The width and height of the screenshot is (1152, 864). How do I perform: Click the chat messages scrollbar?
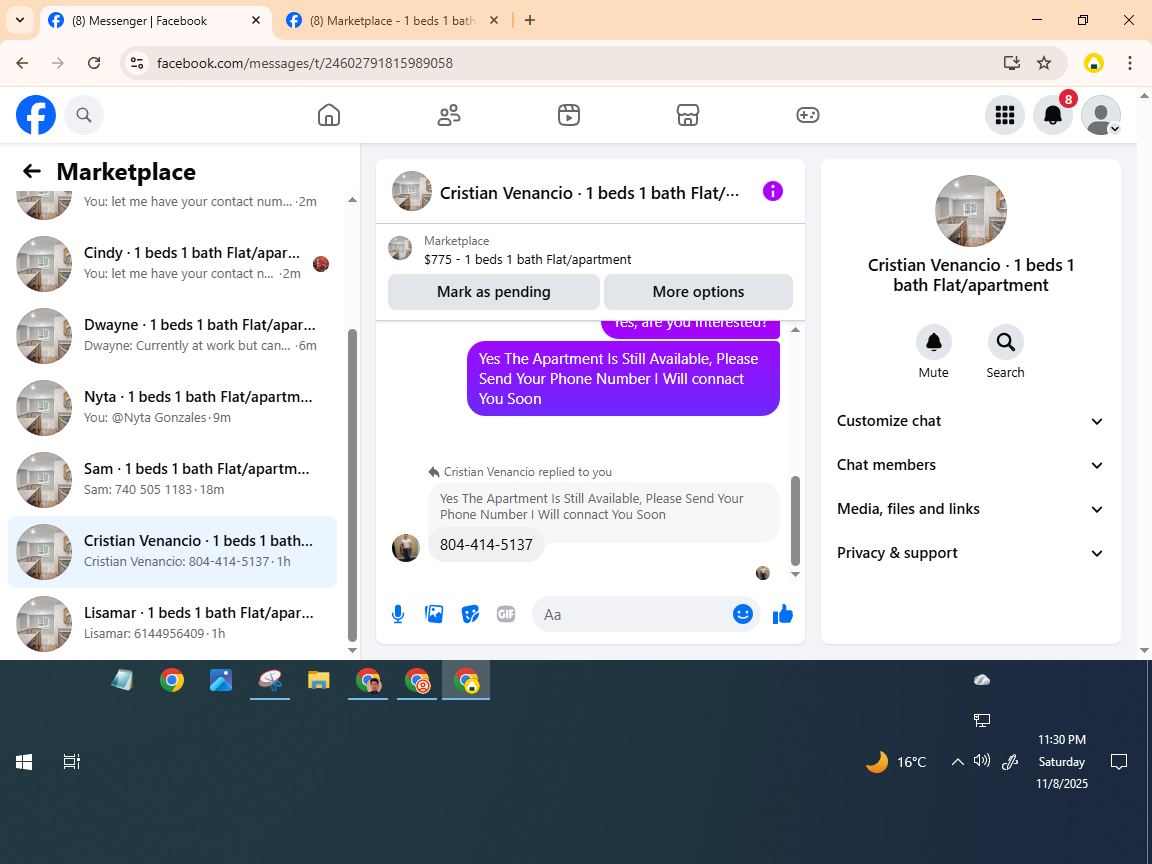[x=795, y=520]
